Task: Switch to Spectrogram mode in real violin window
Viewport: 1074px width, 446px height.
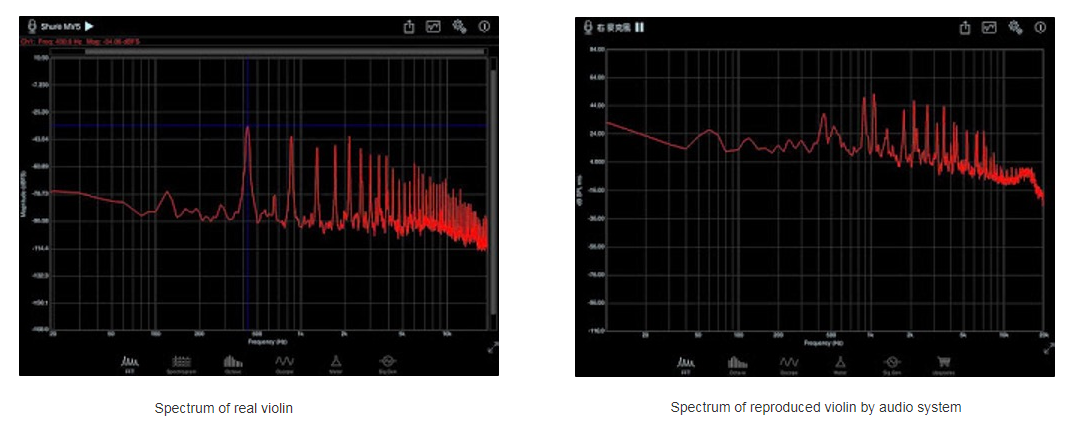Action: coord(181,363)
